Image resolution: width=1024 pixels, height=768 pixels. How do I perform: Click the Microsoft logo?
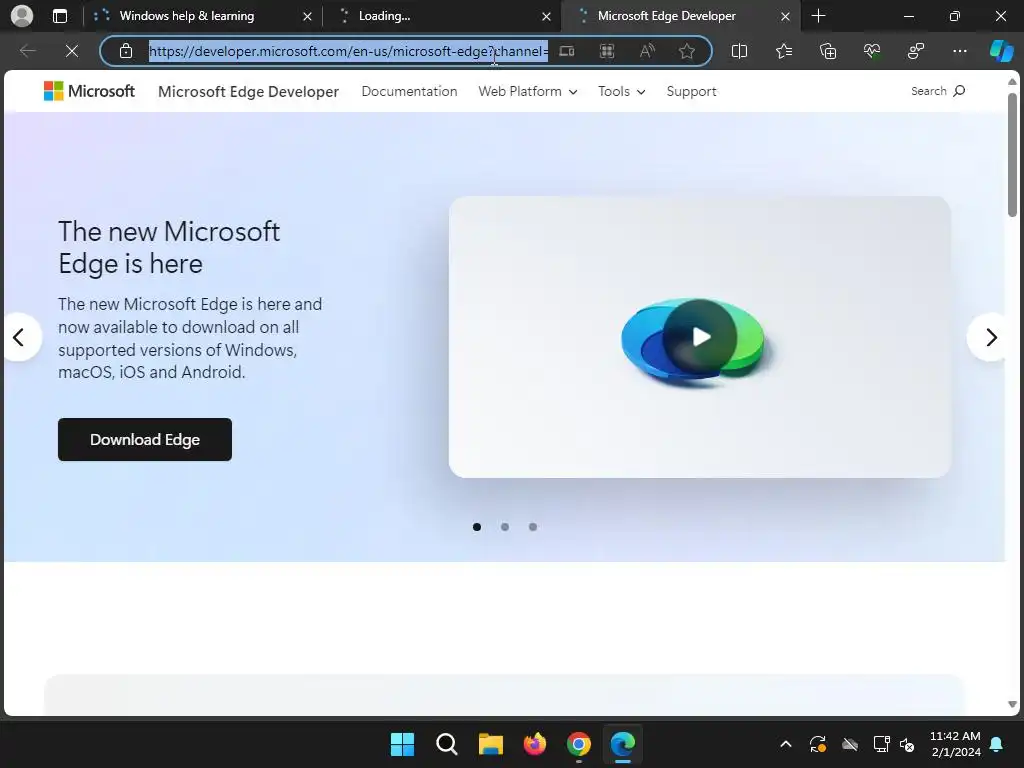coord(89,91)
